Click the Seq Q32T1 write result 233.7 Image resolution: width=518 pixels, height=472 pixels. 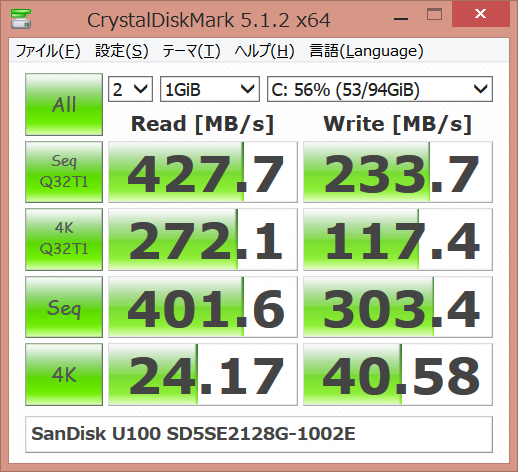398,172
